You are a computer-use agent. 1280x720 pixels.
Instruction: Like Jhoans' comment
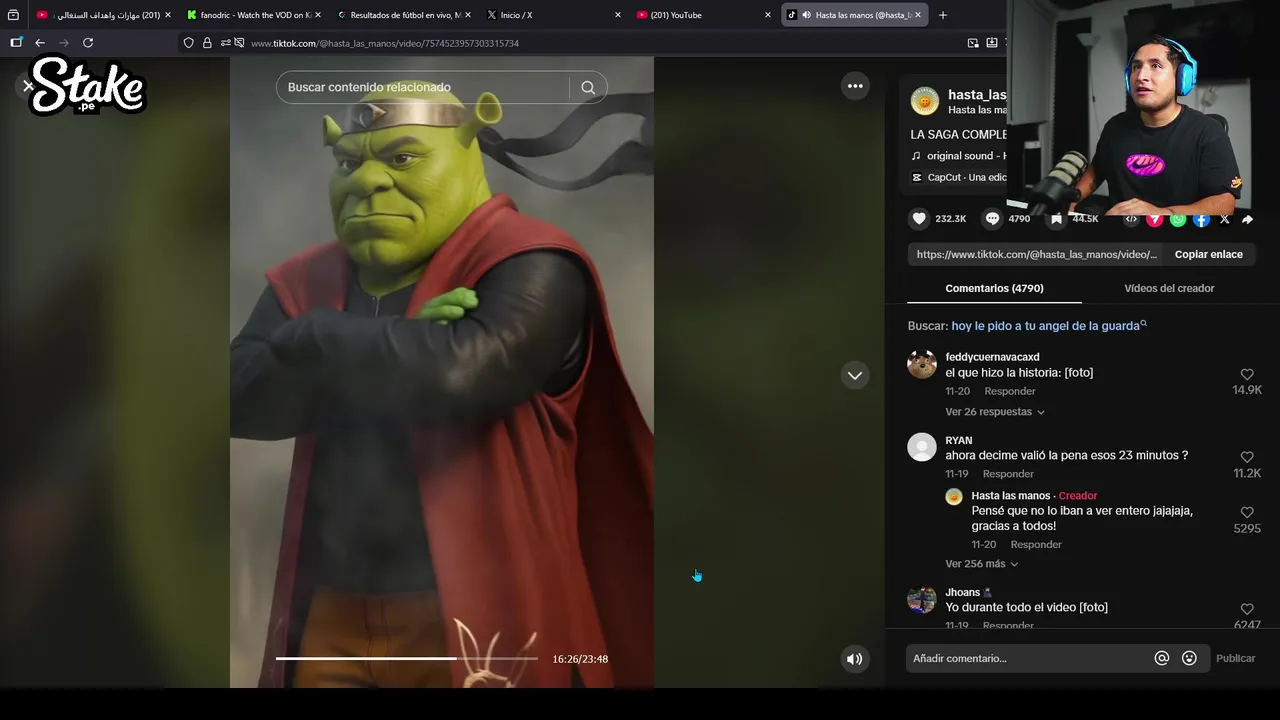click(1247, 609)
